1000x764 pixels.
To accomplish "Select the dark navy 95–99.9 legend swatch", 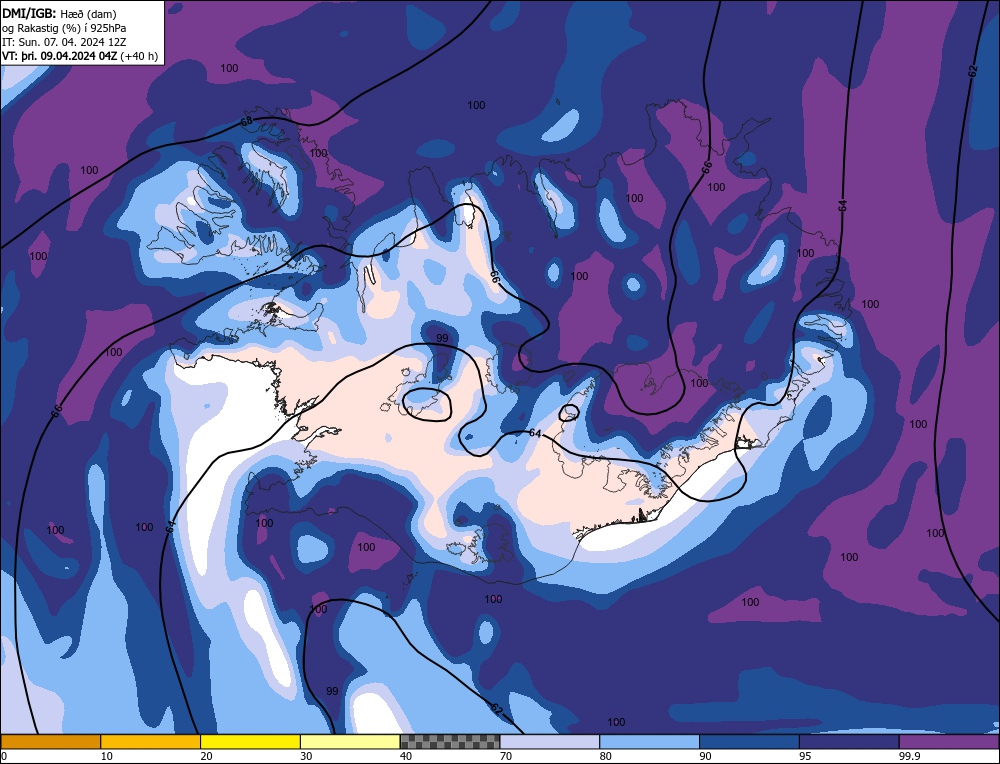I will pyautogui.click(x=849, y=741).
